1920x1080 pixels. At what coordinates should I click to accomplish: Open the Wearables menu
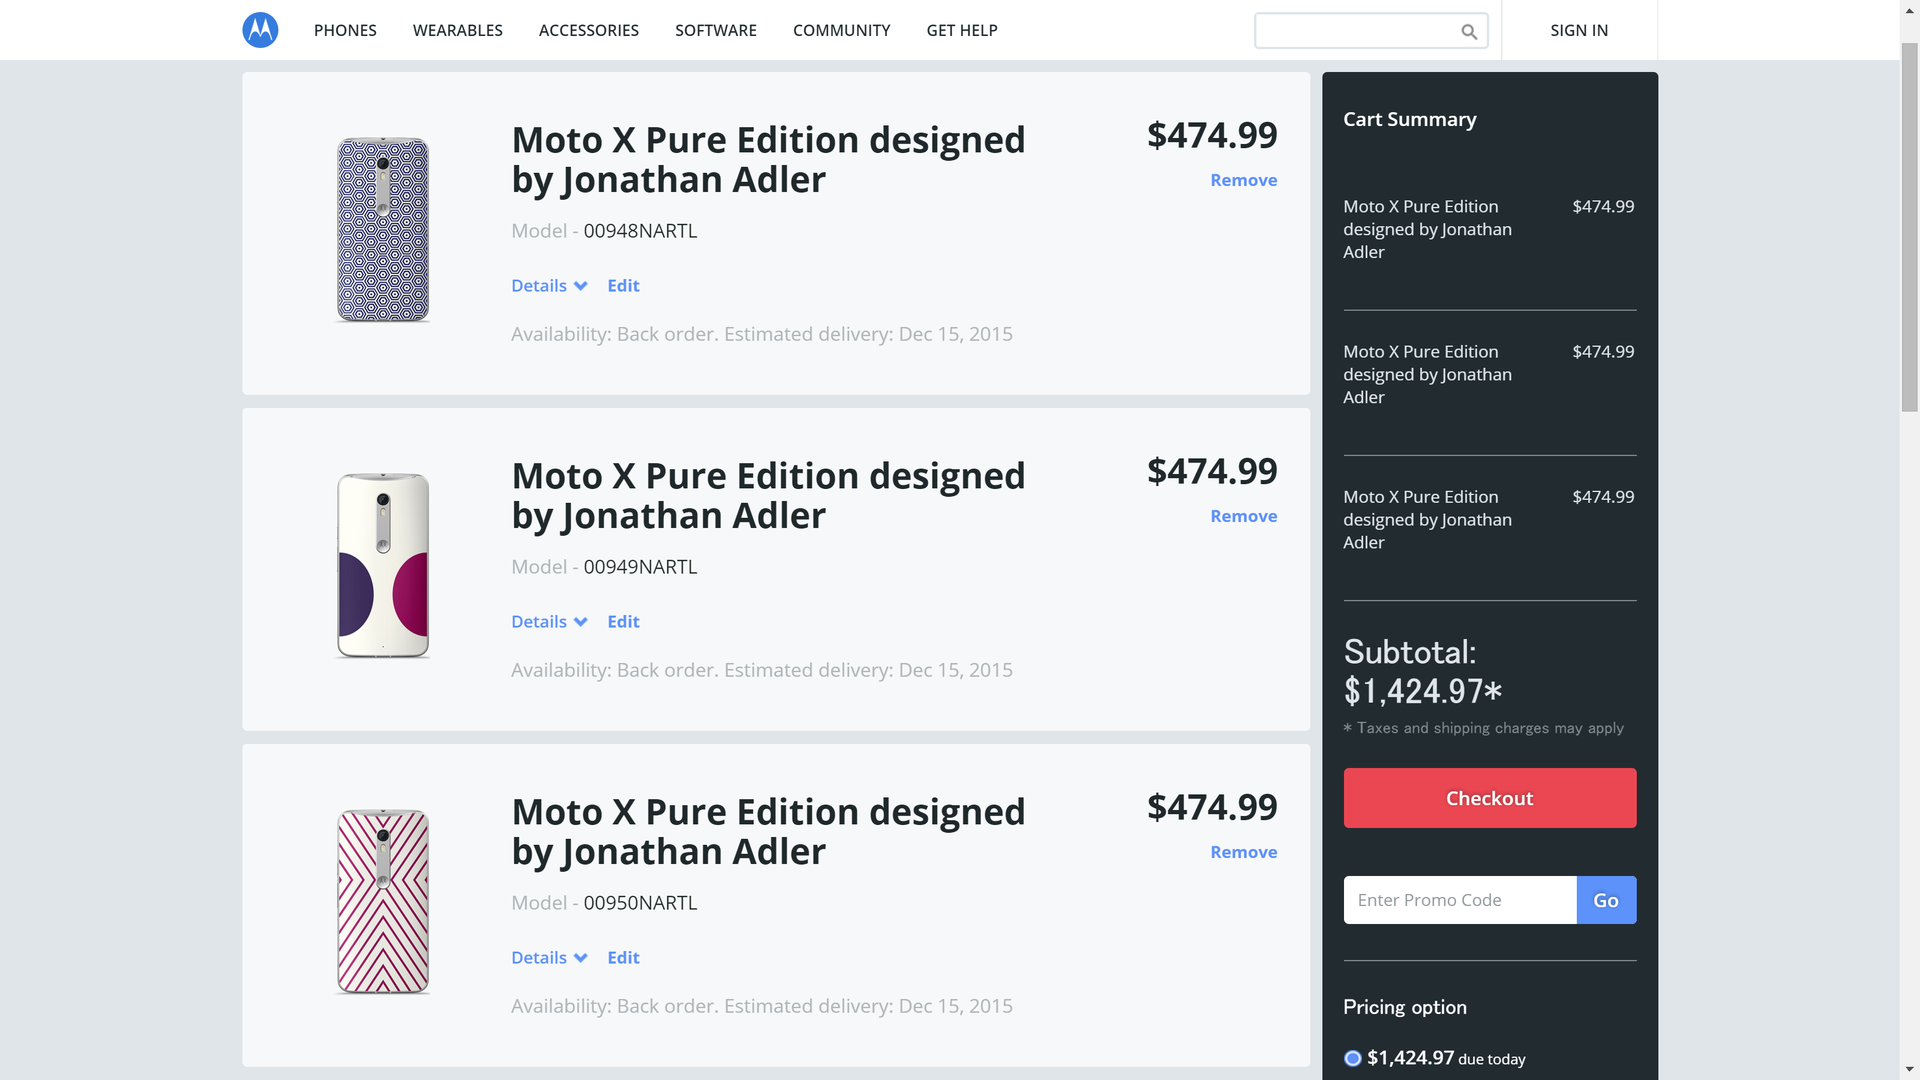click(x=457, y=30)
